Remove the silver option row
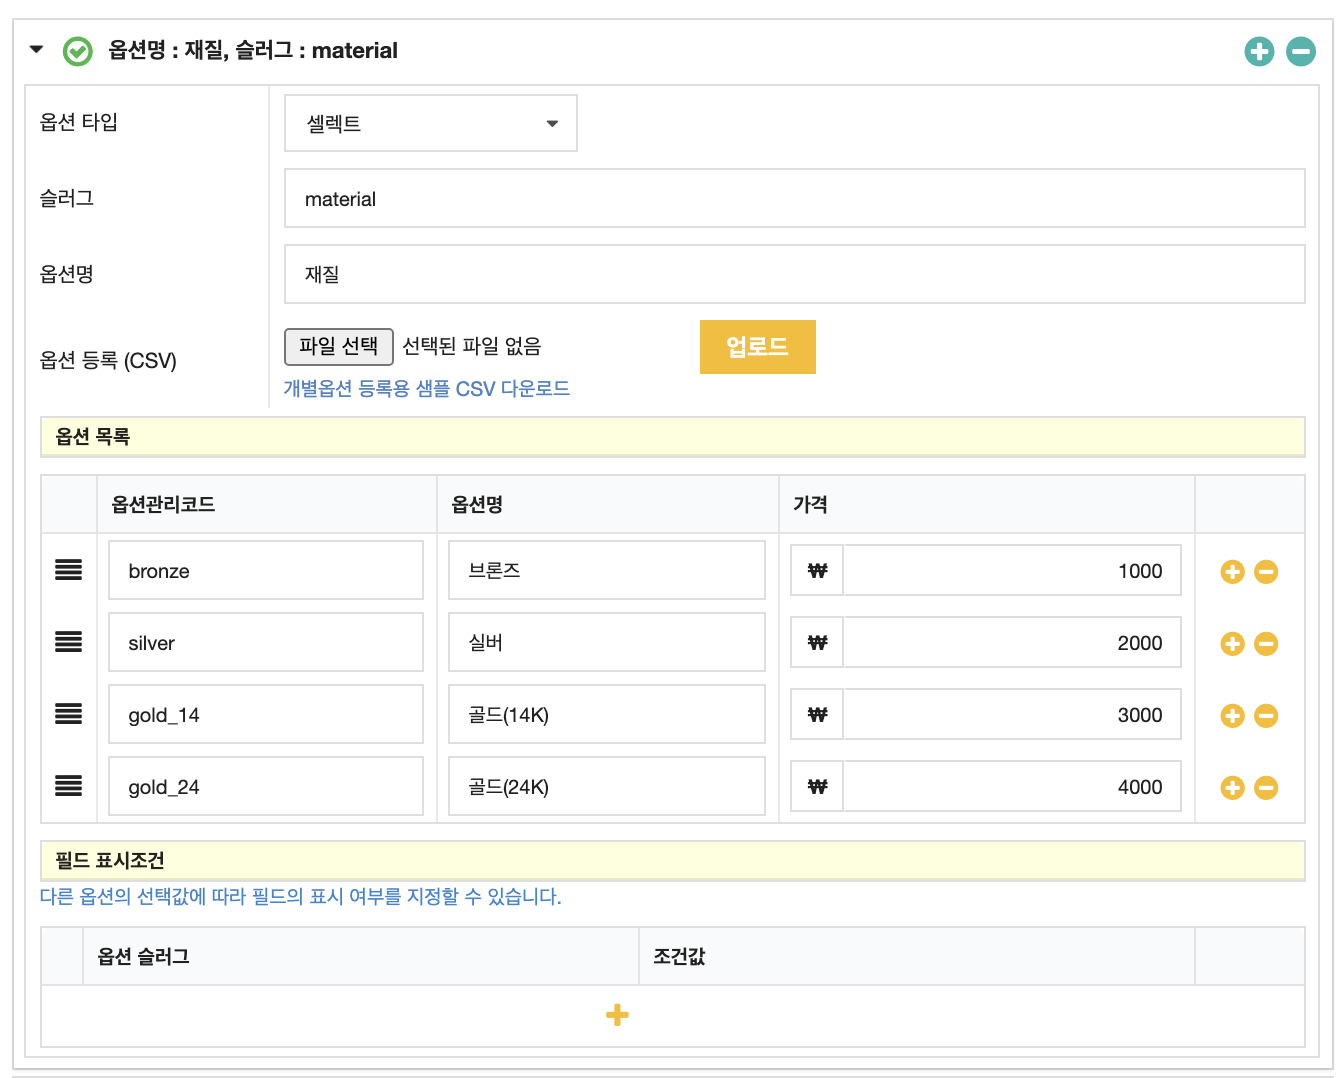This screenshot has width=1342, height=1078. coord(1266,644)
